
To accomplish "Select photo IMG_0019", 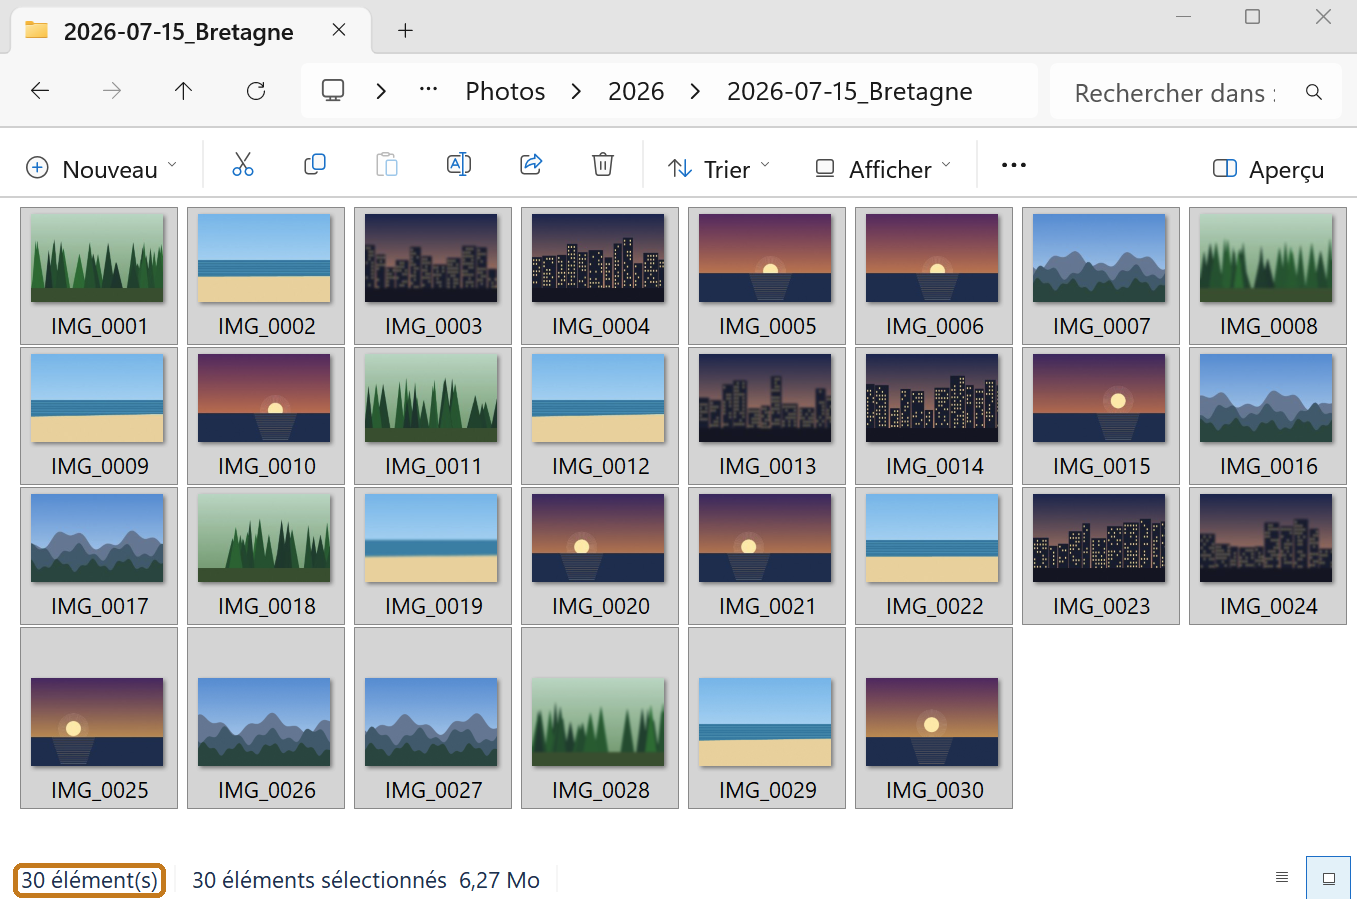I will pos(433,555).
